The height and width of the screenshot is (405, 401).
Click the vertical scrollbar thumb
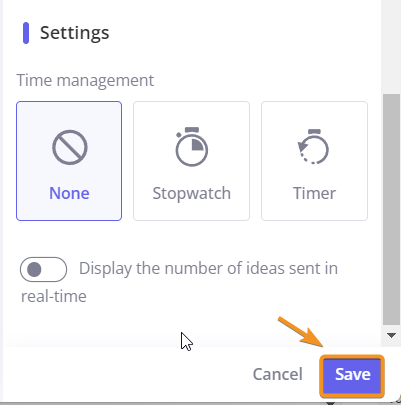392,209
